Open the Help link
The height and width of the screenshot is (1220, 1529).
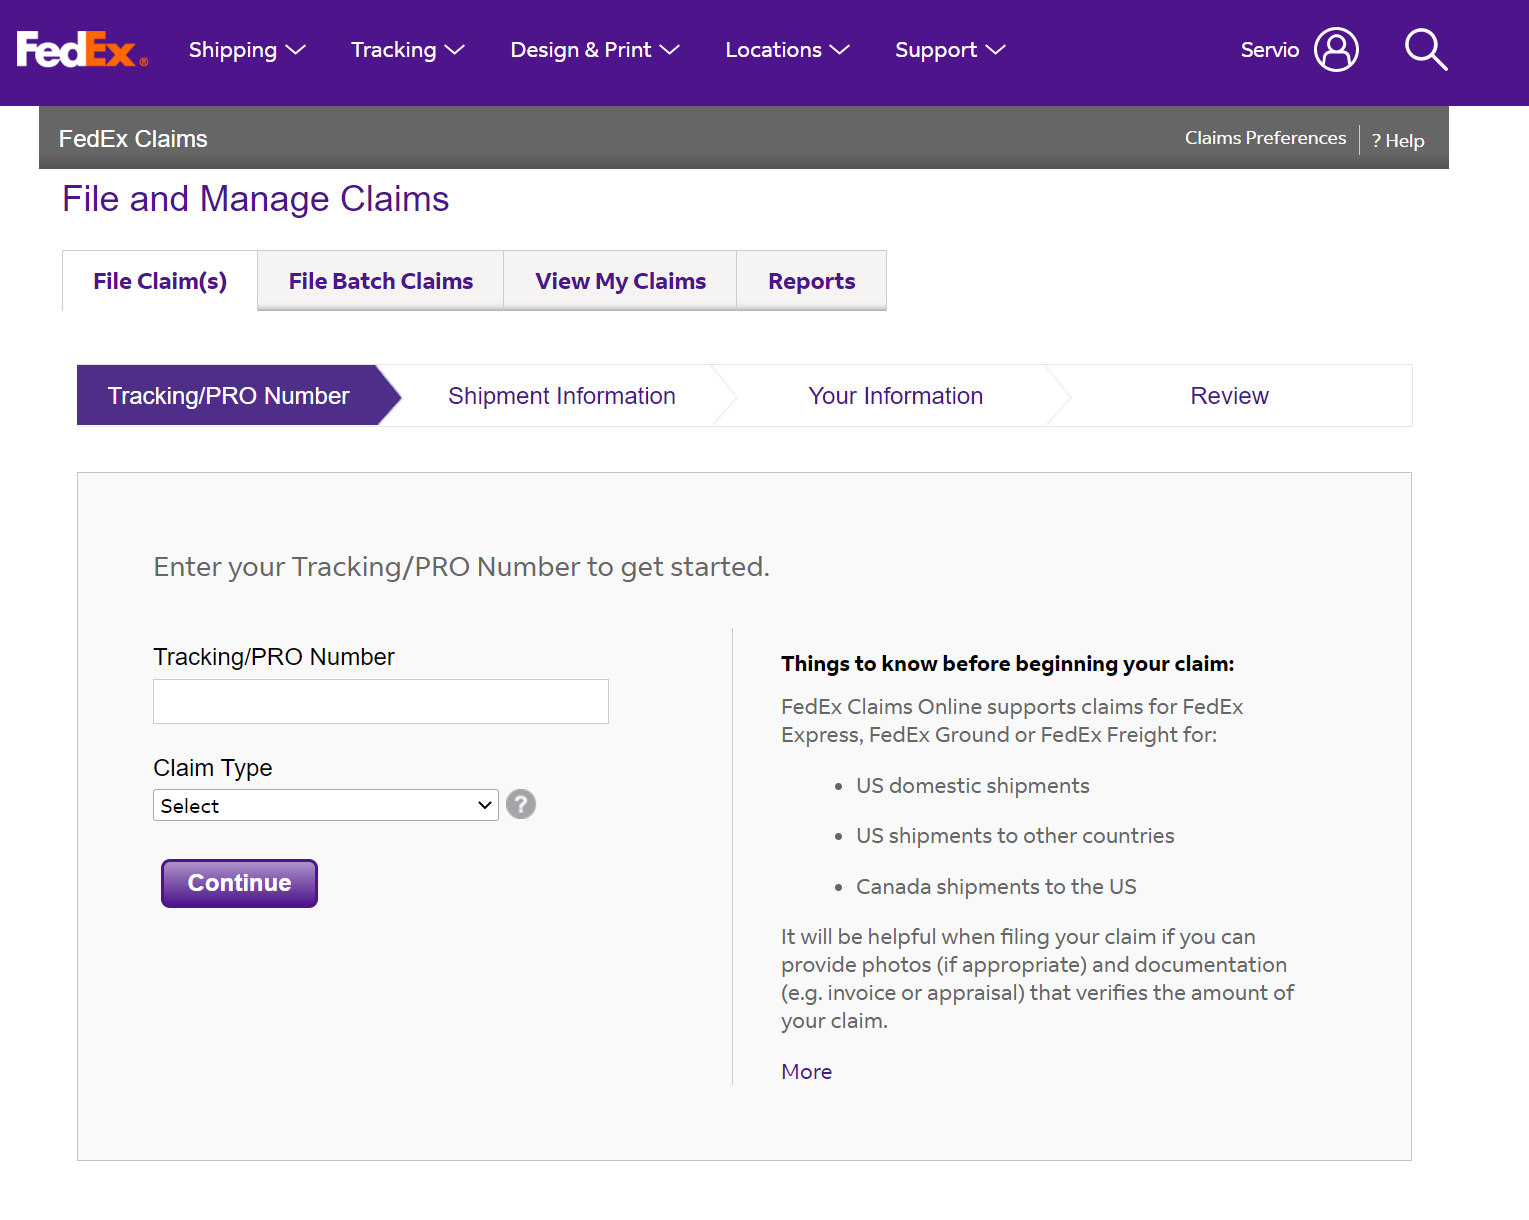click(1398, 141)
